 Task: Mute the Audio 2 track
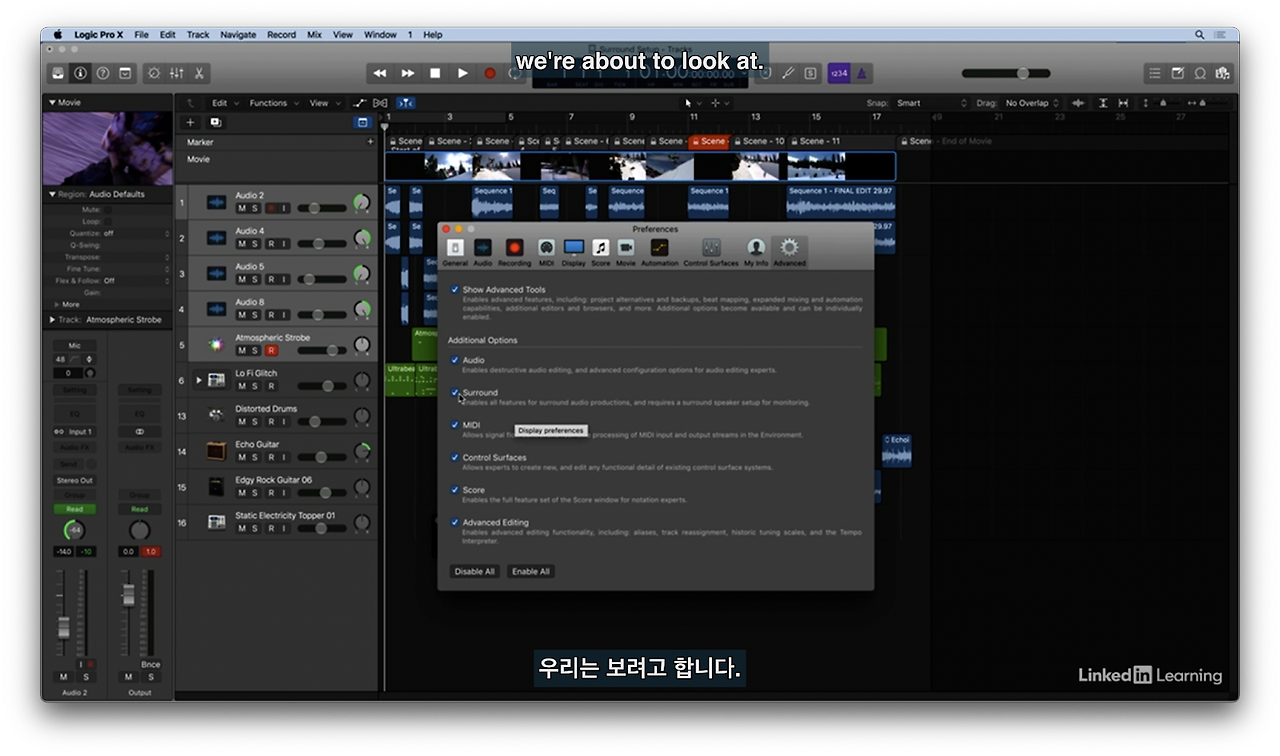[x=241, y=208]
